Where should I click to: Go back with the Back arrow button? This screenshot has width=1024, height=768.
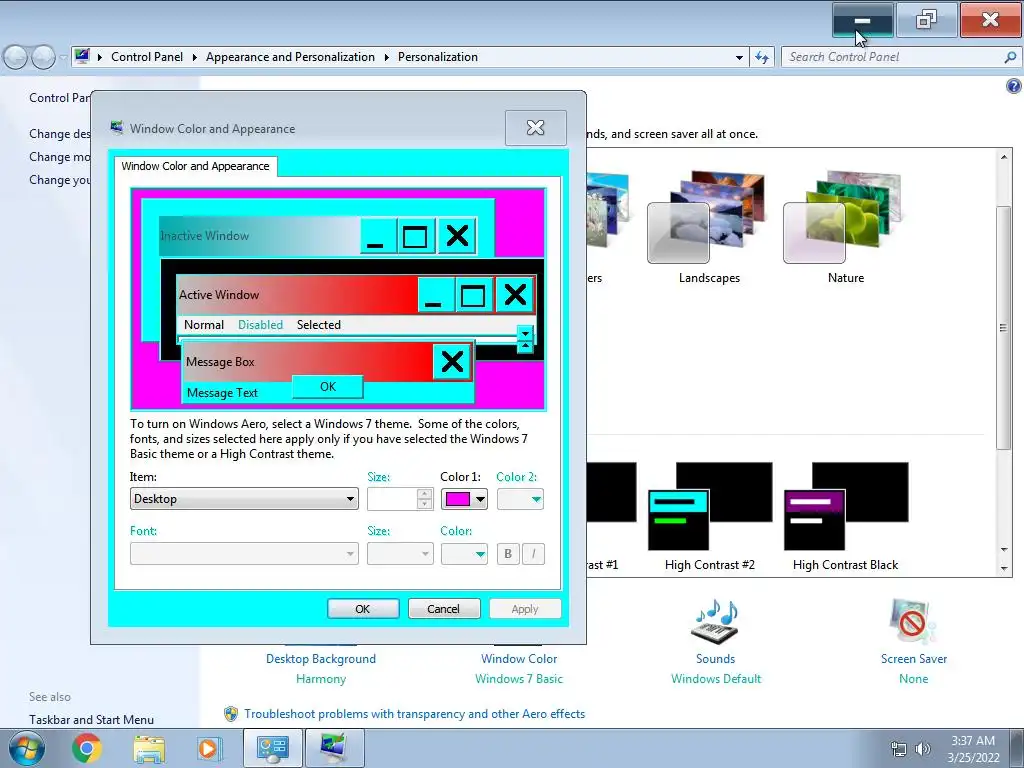(16, 57)
